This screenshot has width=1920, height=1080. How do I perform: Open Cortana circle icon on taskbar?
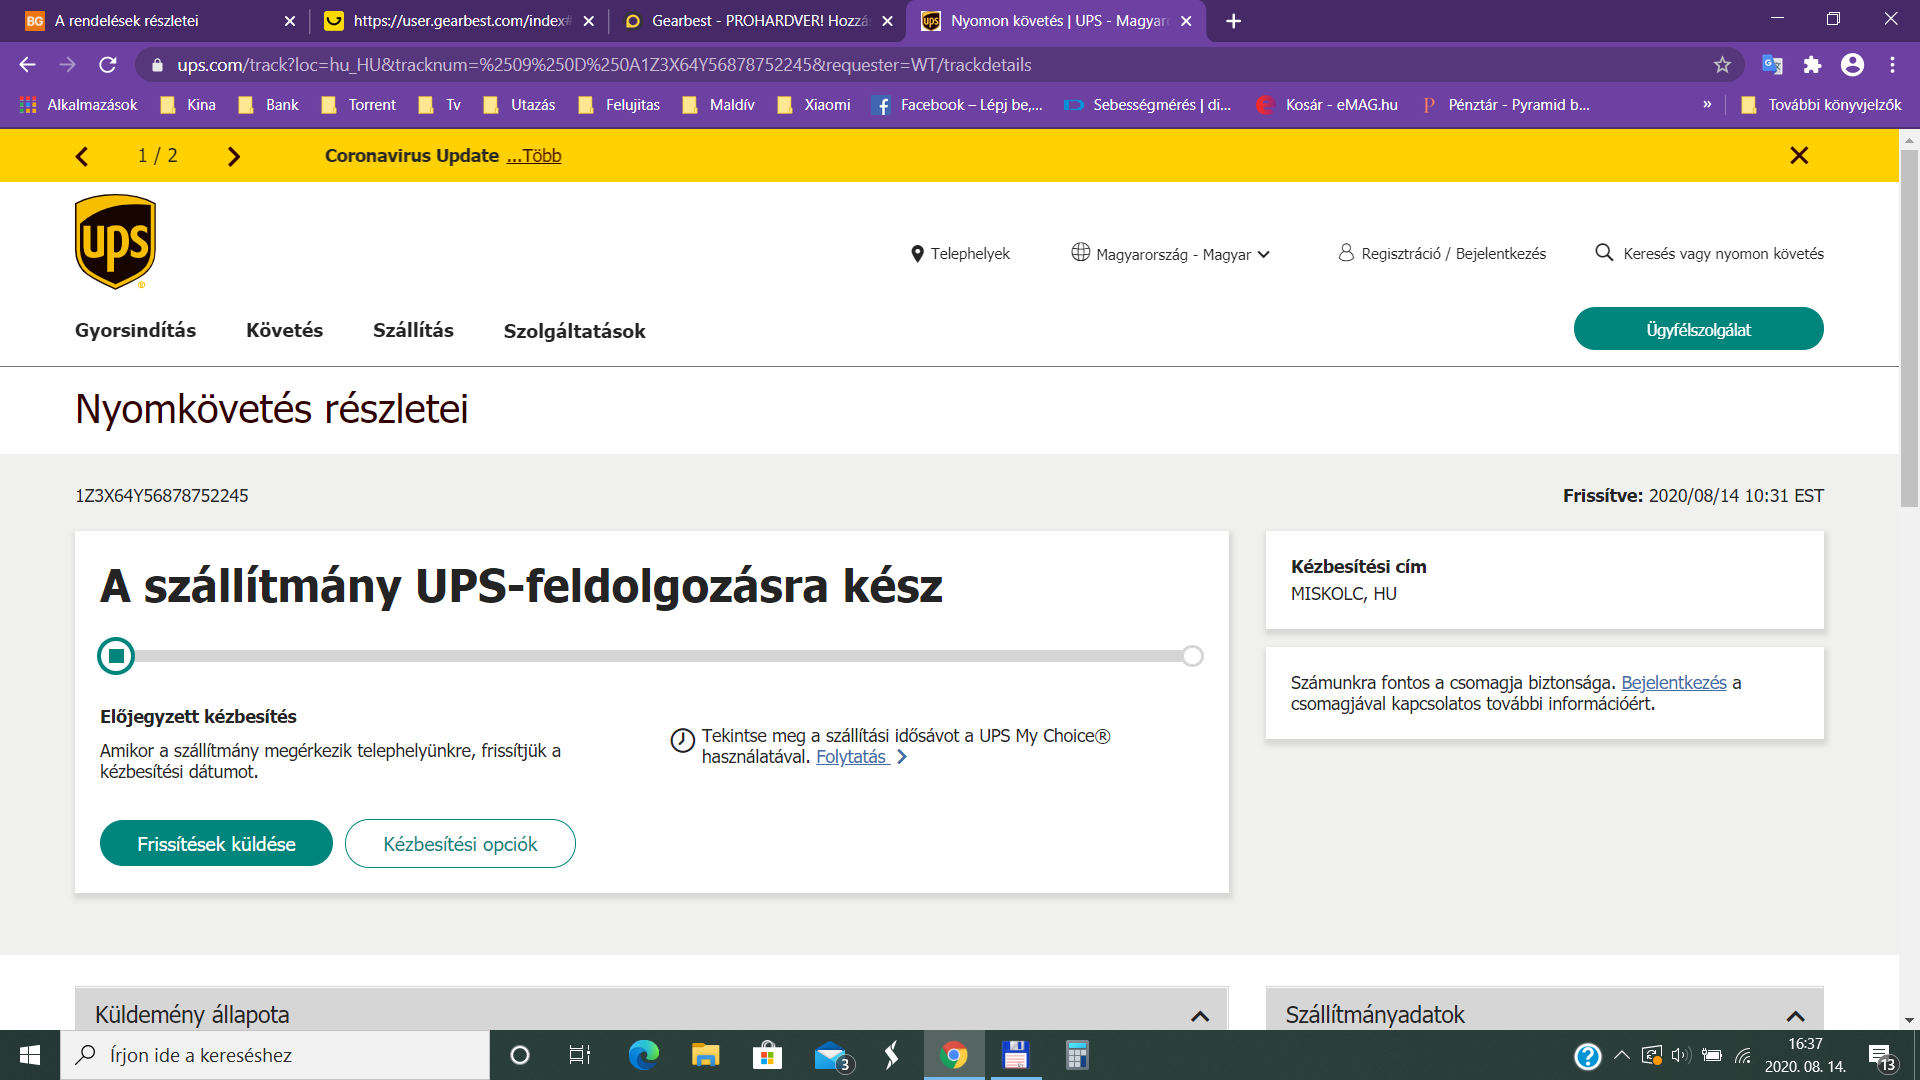pos(520,1055)
